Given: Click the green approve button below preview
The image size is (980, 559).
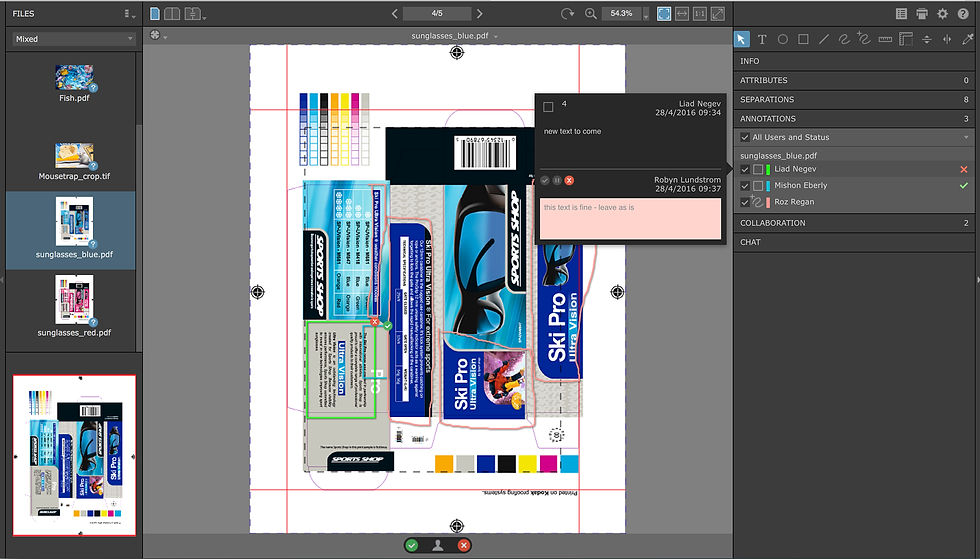Looking at the screenshot, I should [x=411, y=545].
